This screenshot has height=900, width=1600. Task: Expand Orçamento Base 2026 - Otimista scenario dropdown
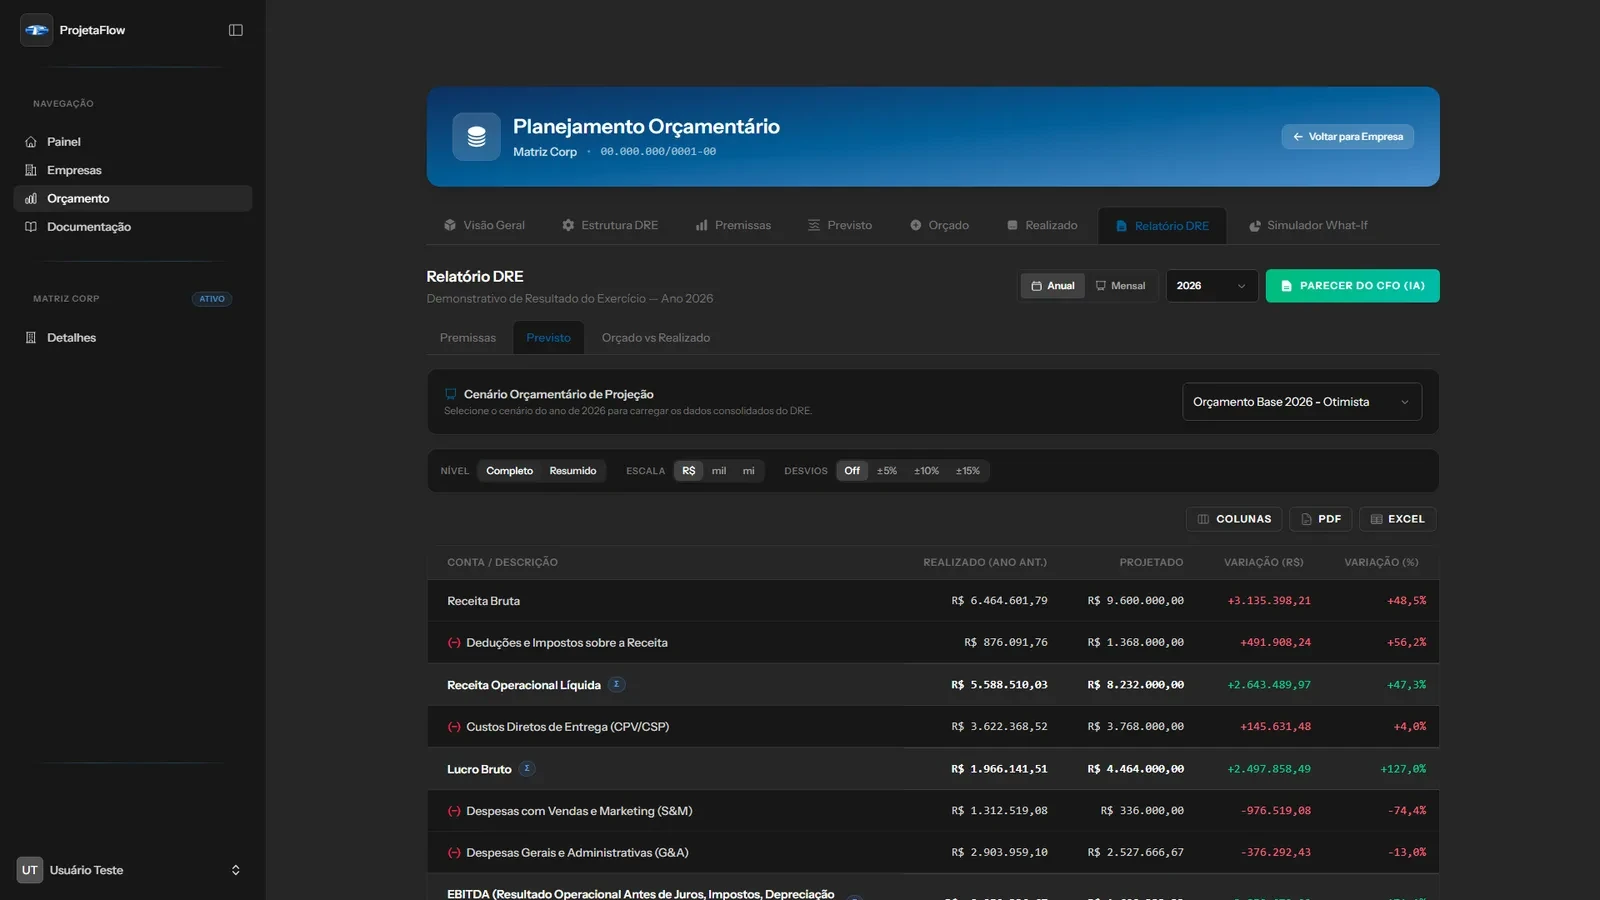pos(1302,402)
